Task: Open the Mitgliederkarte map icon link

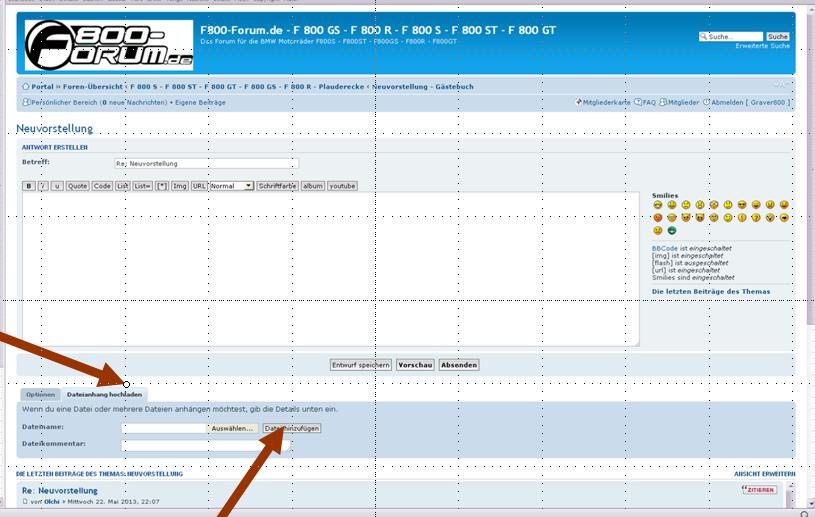Action: (x=578, y=102)
